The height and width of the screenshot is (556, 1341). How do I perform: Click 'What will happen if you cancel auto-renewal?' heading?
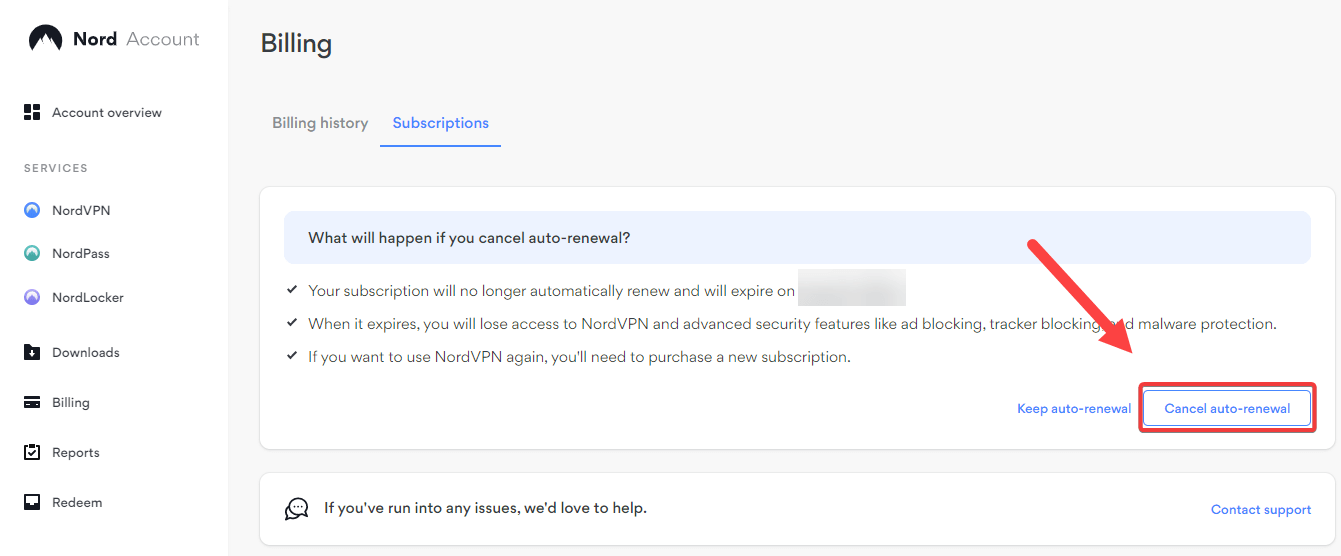tap(469, 238)
